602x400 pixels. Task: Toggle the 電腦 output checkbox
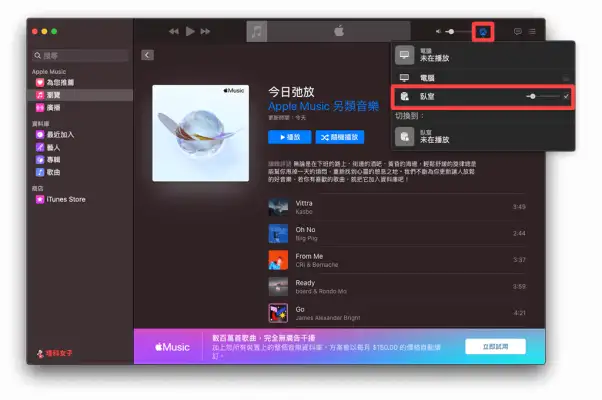(x=566, y=78)
